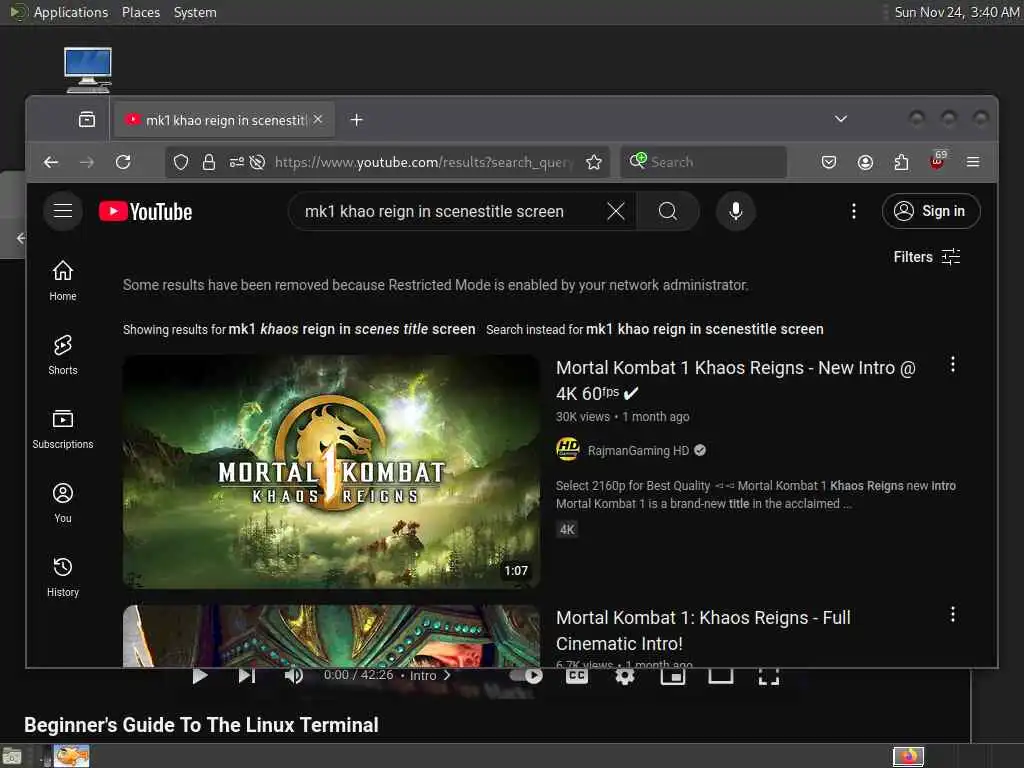Expand the Intro chapter chevron in background player
This screenshot has width=1024, height=768.
[x=447, y=675]
